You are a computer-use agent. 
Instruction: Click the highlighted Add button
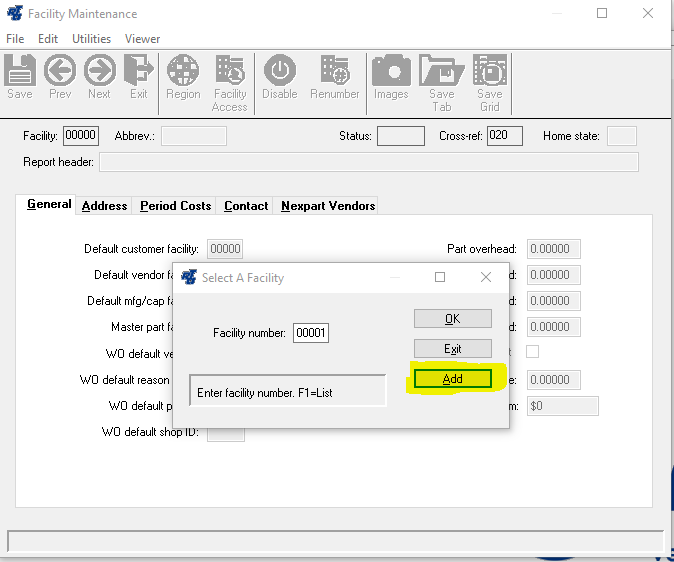[452, 379]
